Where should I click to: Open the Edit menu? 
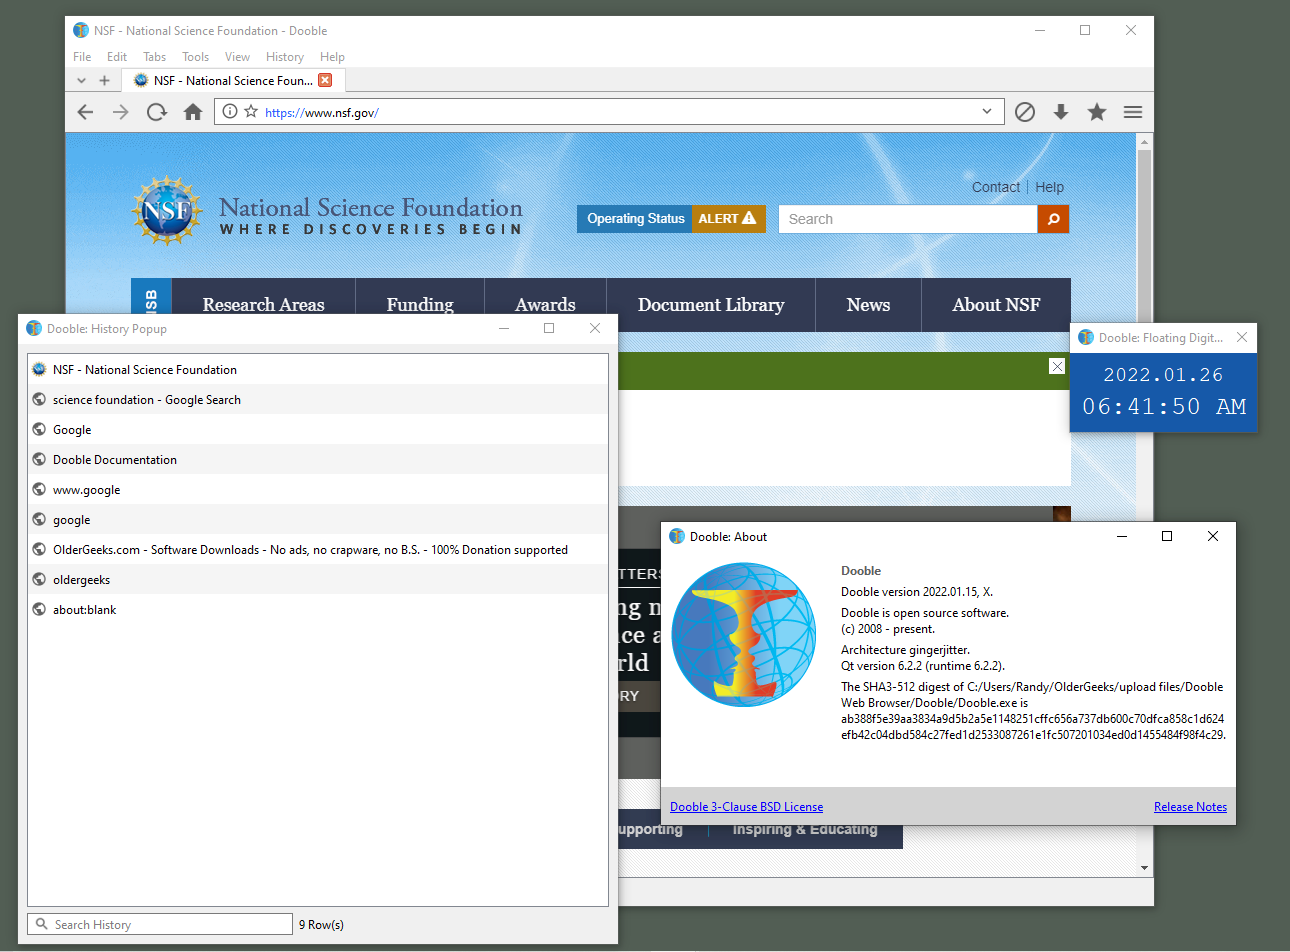coord(117,57)
